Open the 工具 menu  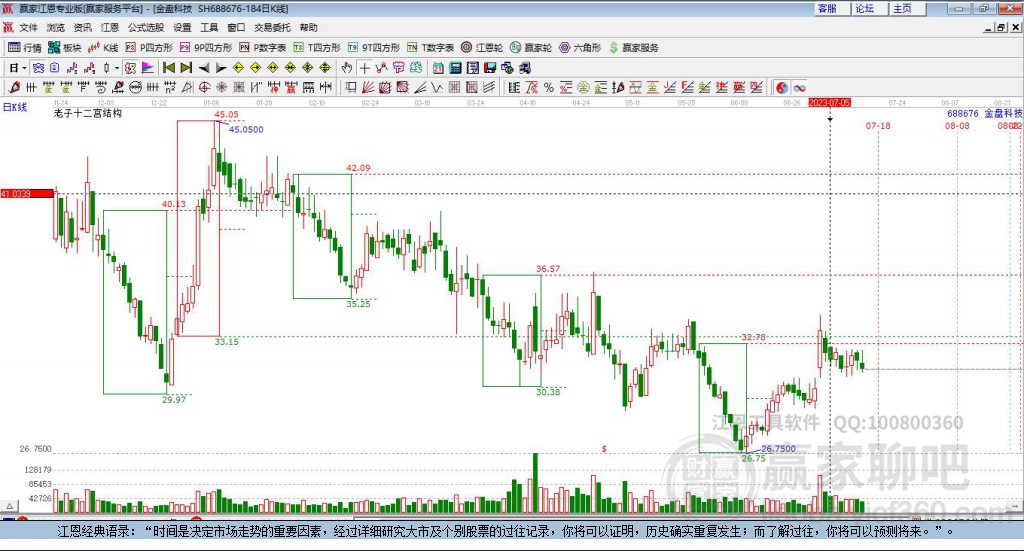coord(209,27)
